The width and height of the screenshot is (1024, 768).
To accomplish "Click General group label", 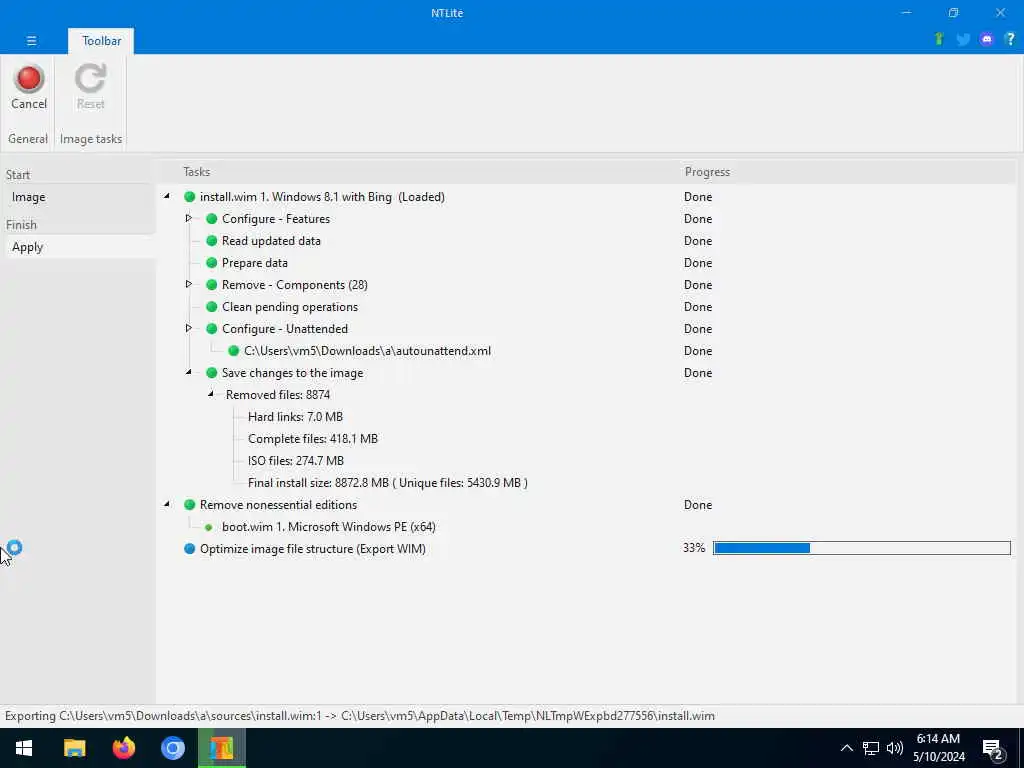I will (28, 139).
